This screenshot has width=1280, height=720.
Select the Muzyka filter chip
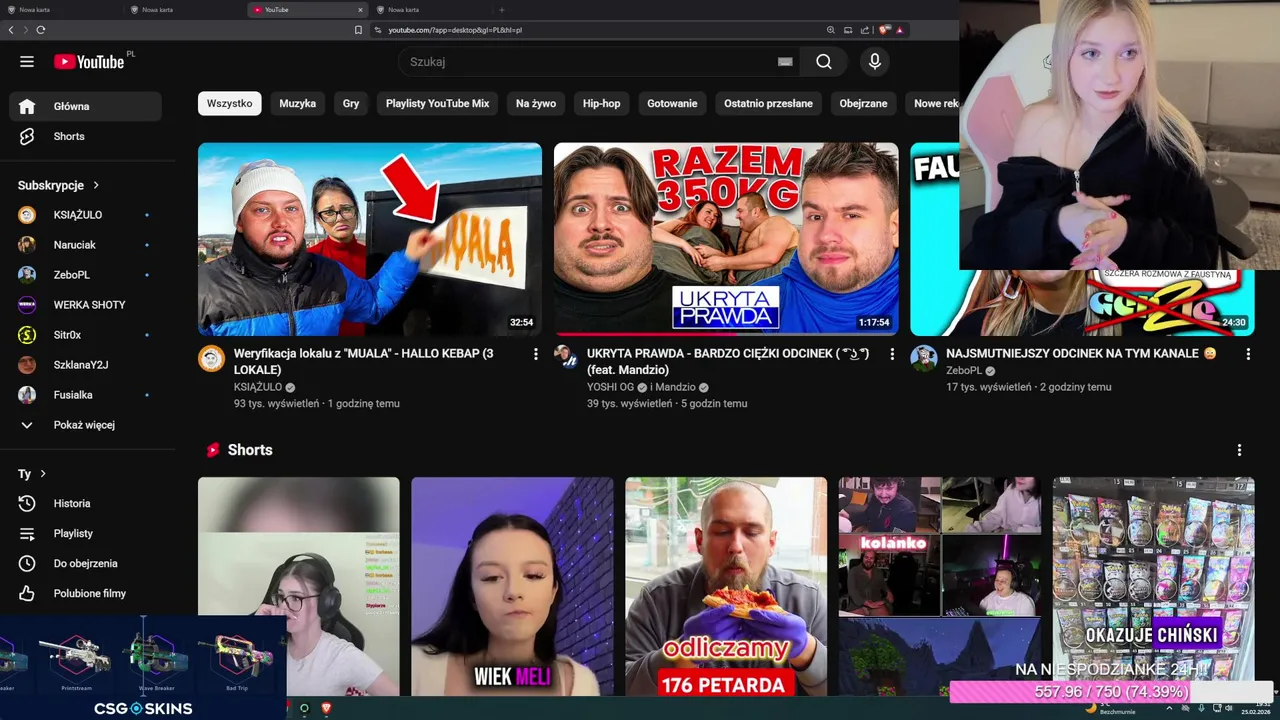click(297, 103)
